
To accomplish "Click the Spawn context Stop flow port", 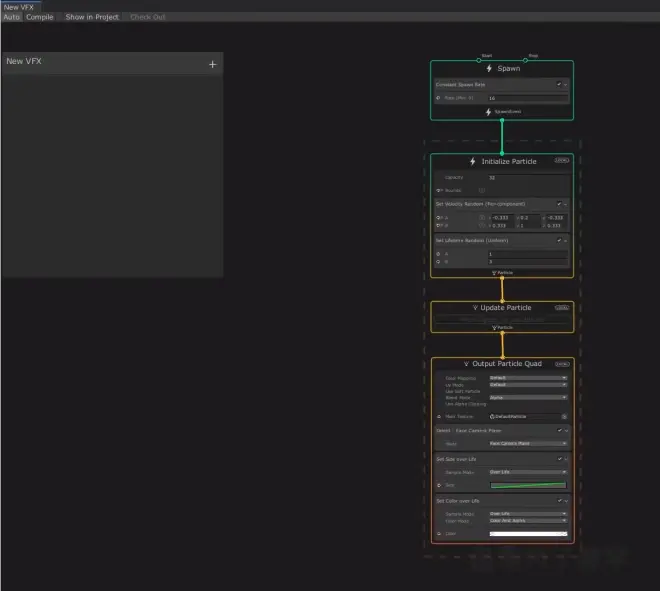I will pyautogui.click(x=525, y=60).
